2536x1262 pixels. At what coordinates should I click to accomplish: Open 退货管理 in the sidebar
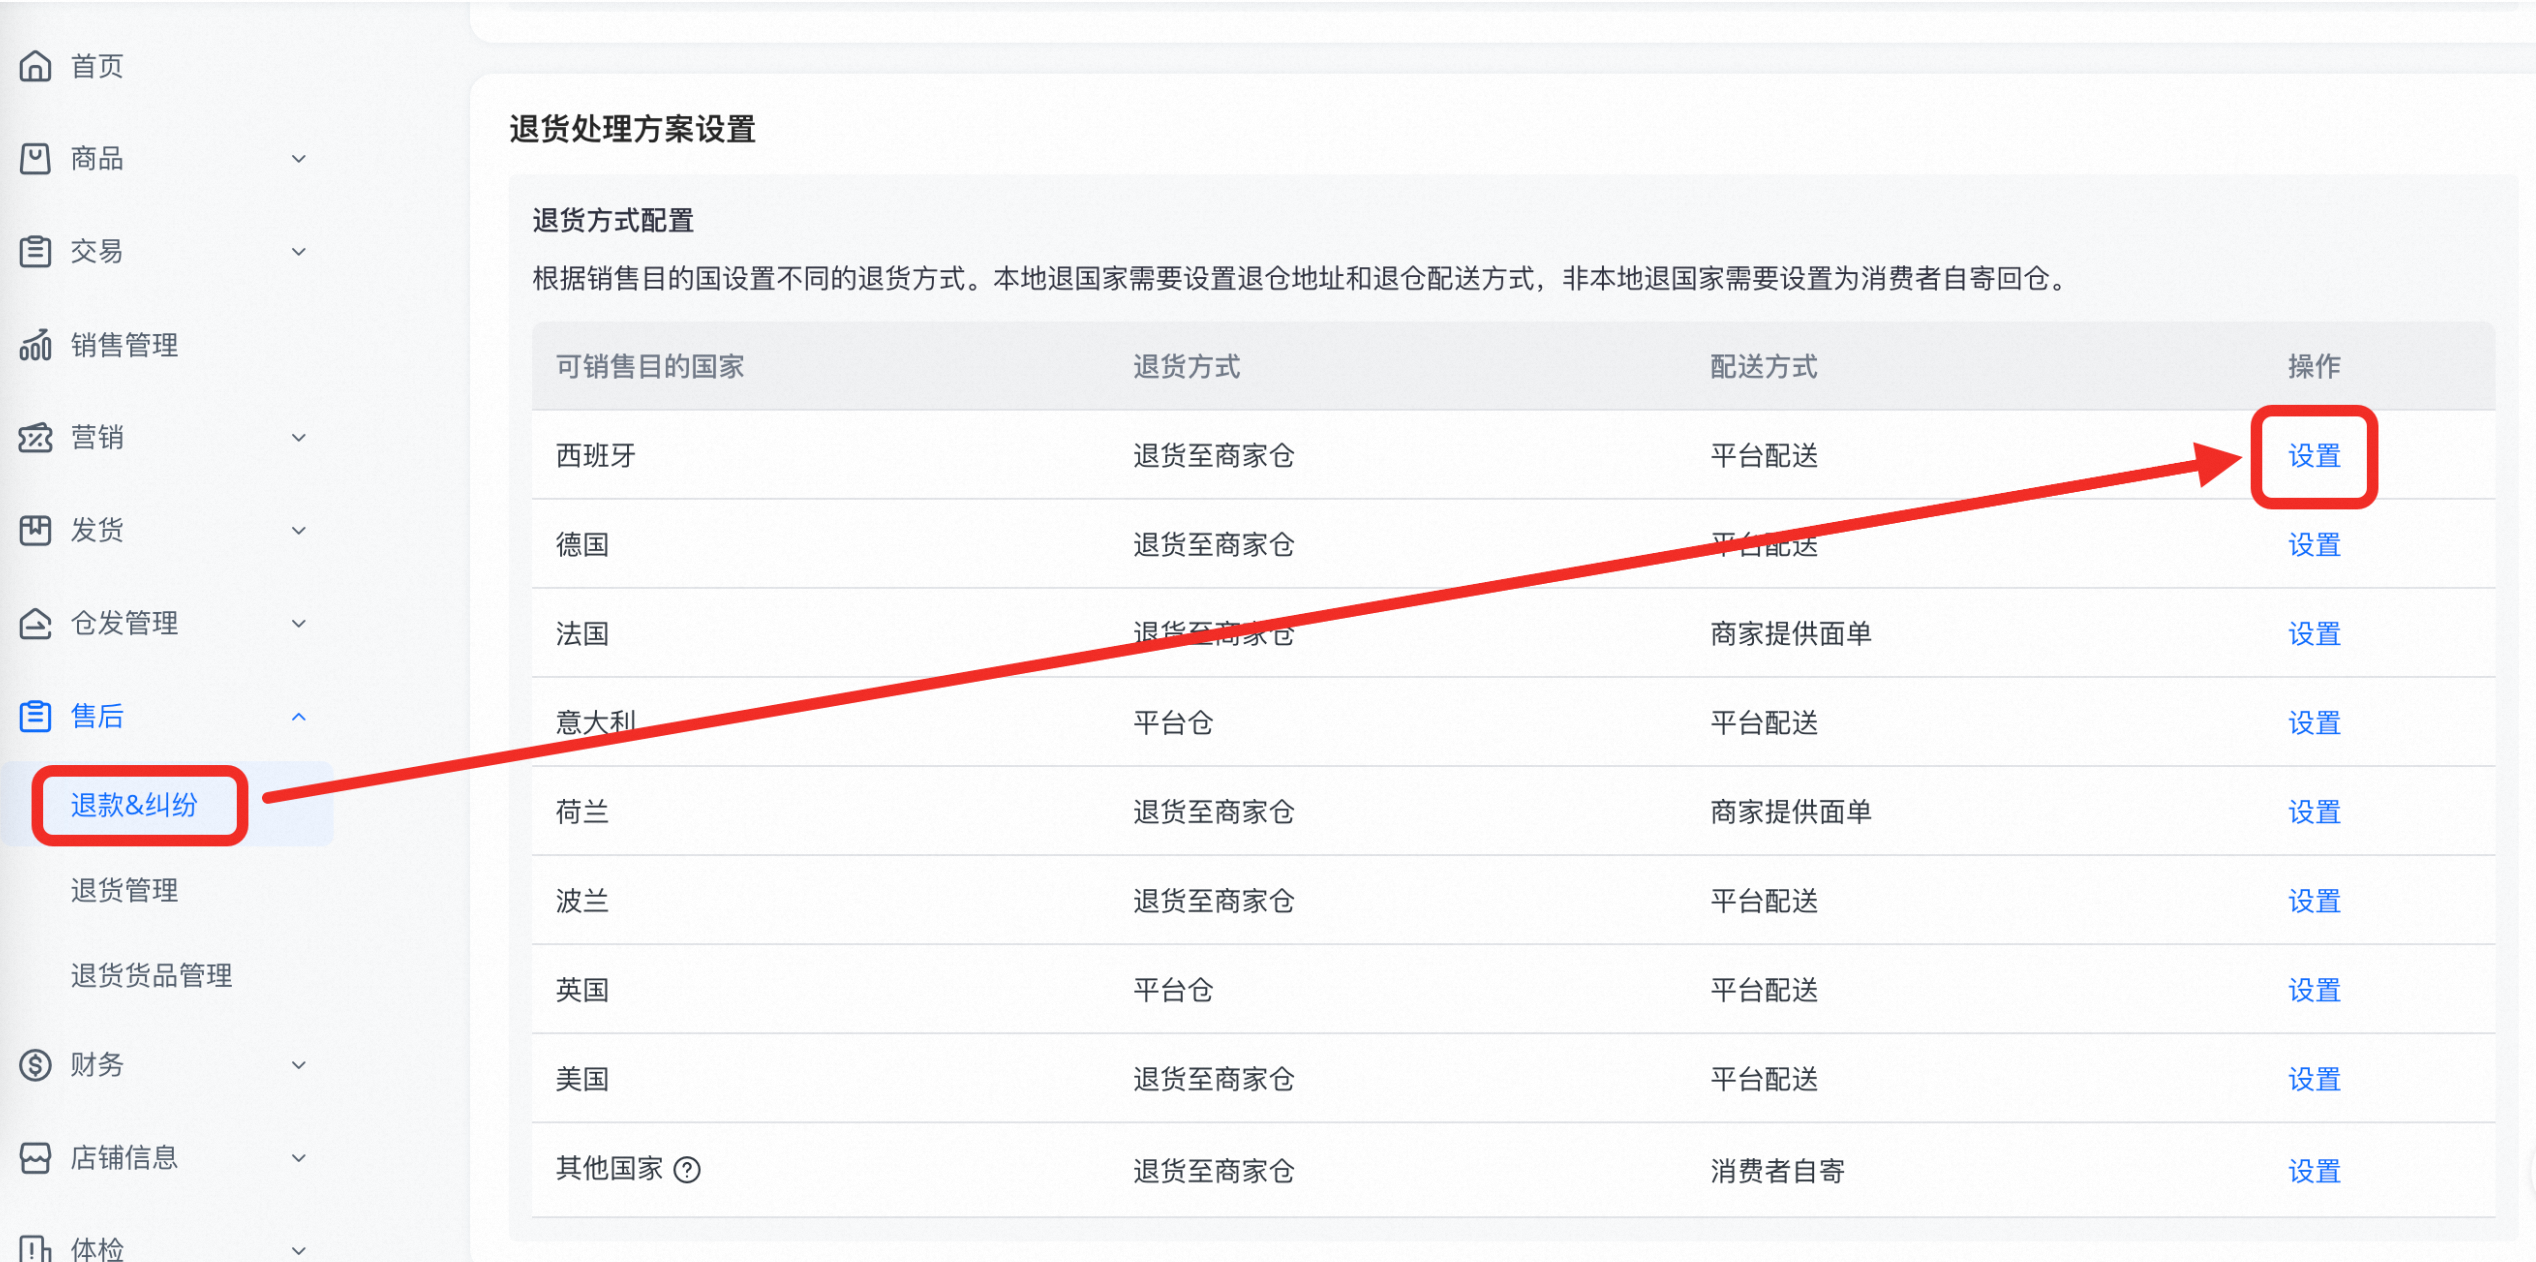[124, 890]
